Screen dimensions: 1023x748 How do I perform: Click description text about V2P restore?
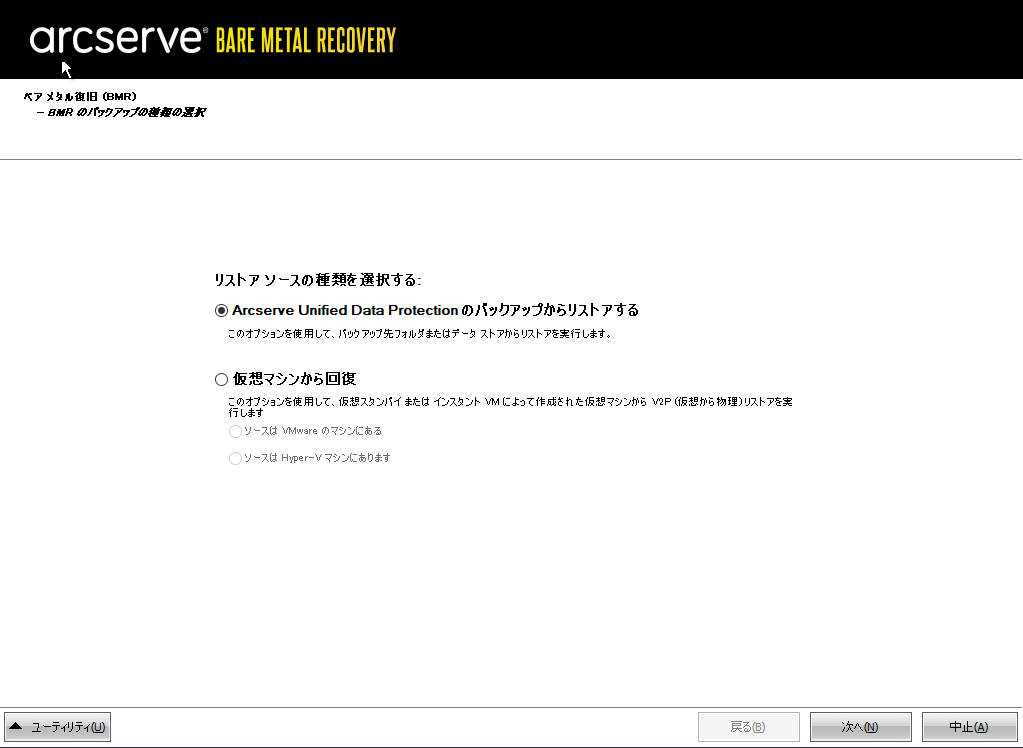(510, 407)
